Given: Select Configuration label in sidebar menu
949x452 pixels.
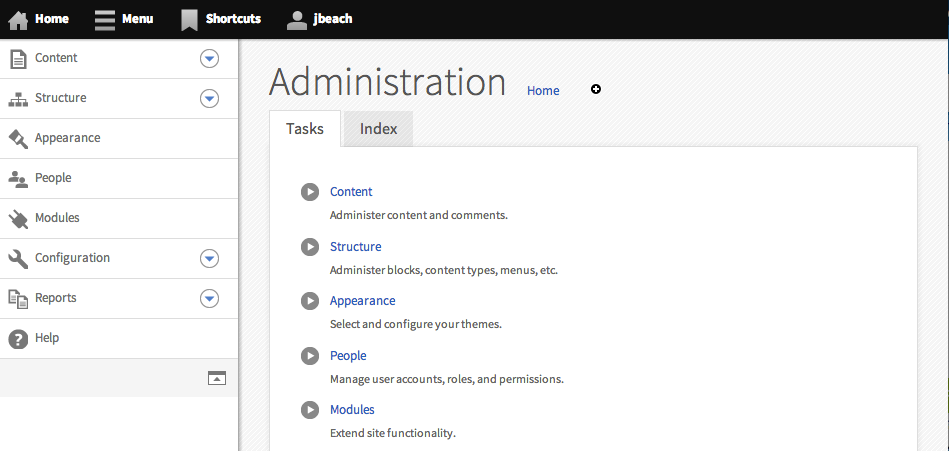Looking at the screenshot, I should [x=73, y=258].
